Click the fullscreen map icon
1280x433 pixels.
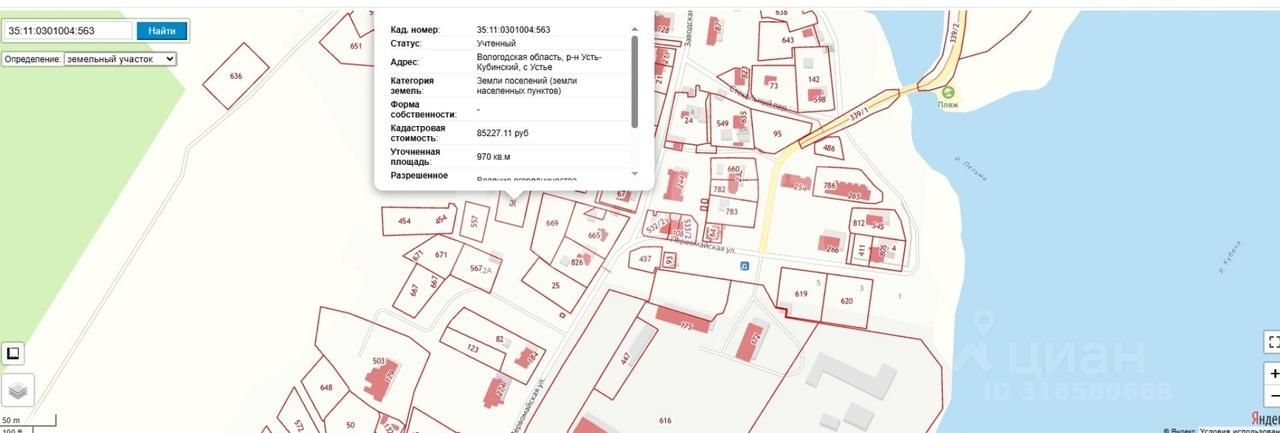1271,342
